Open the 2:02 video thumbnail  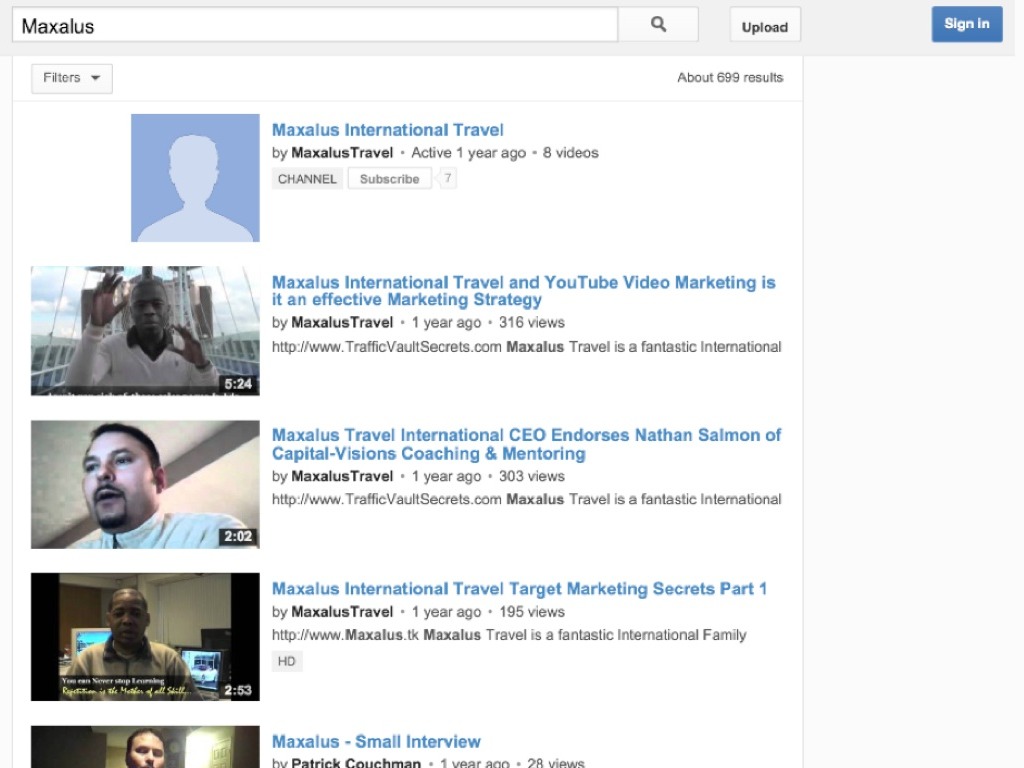145,484
